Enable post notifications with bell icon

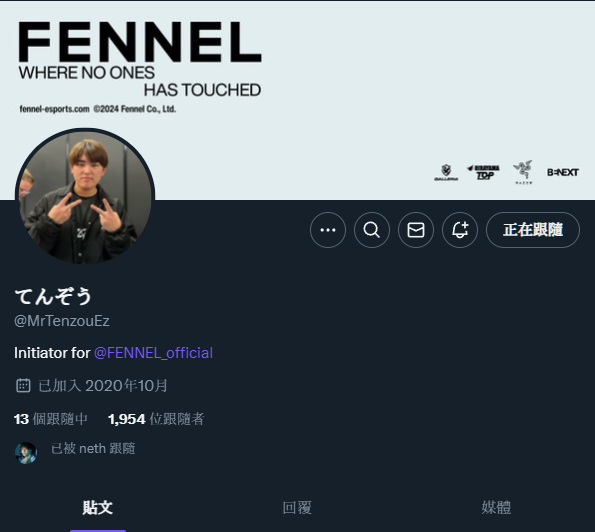point(460,230)
